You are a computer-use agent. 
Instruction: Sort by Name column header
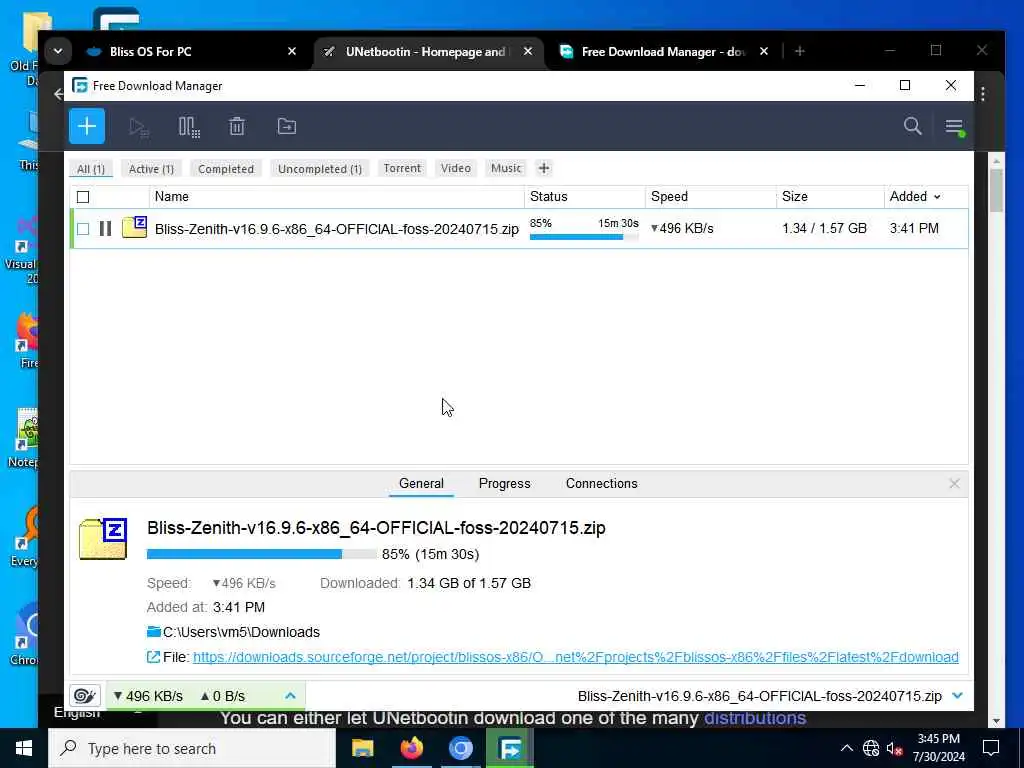click(172, 197)
